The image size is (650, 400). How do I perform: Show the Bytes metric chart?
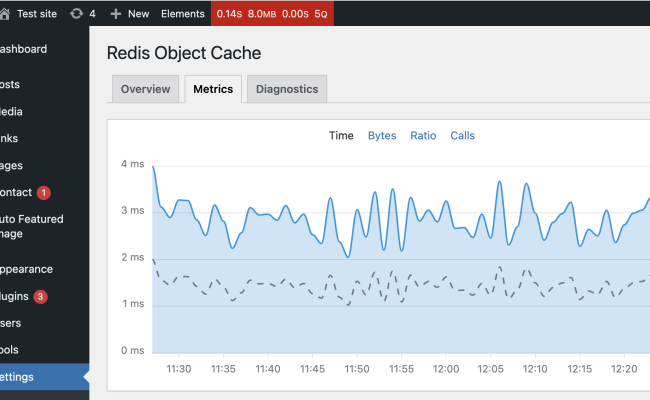point(382,136)
